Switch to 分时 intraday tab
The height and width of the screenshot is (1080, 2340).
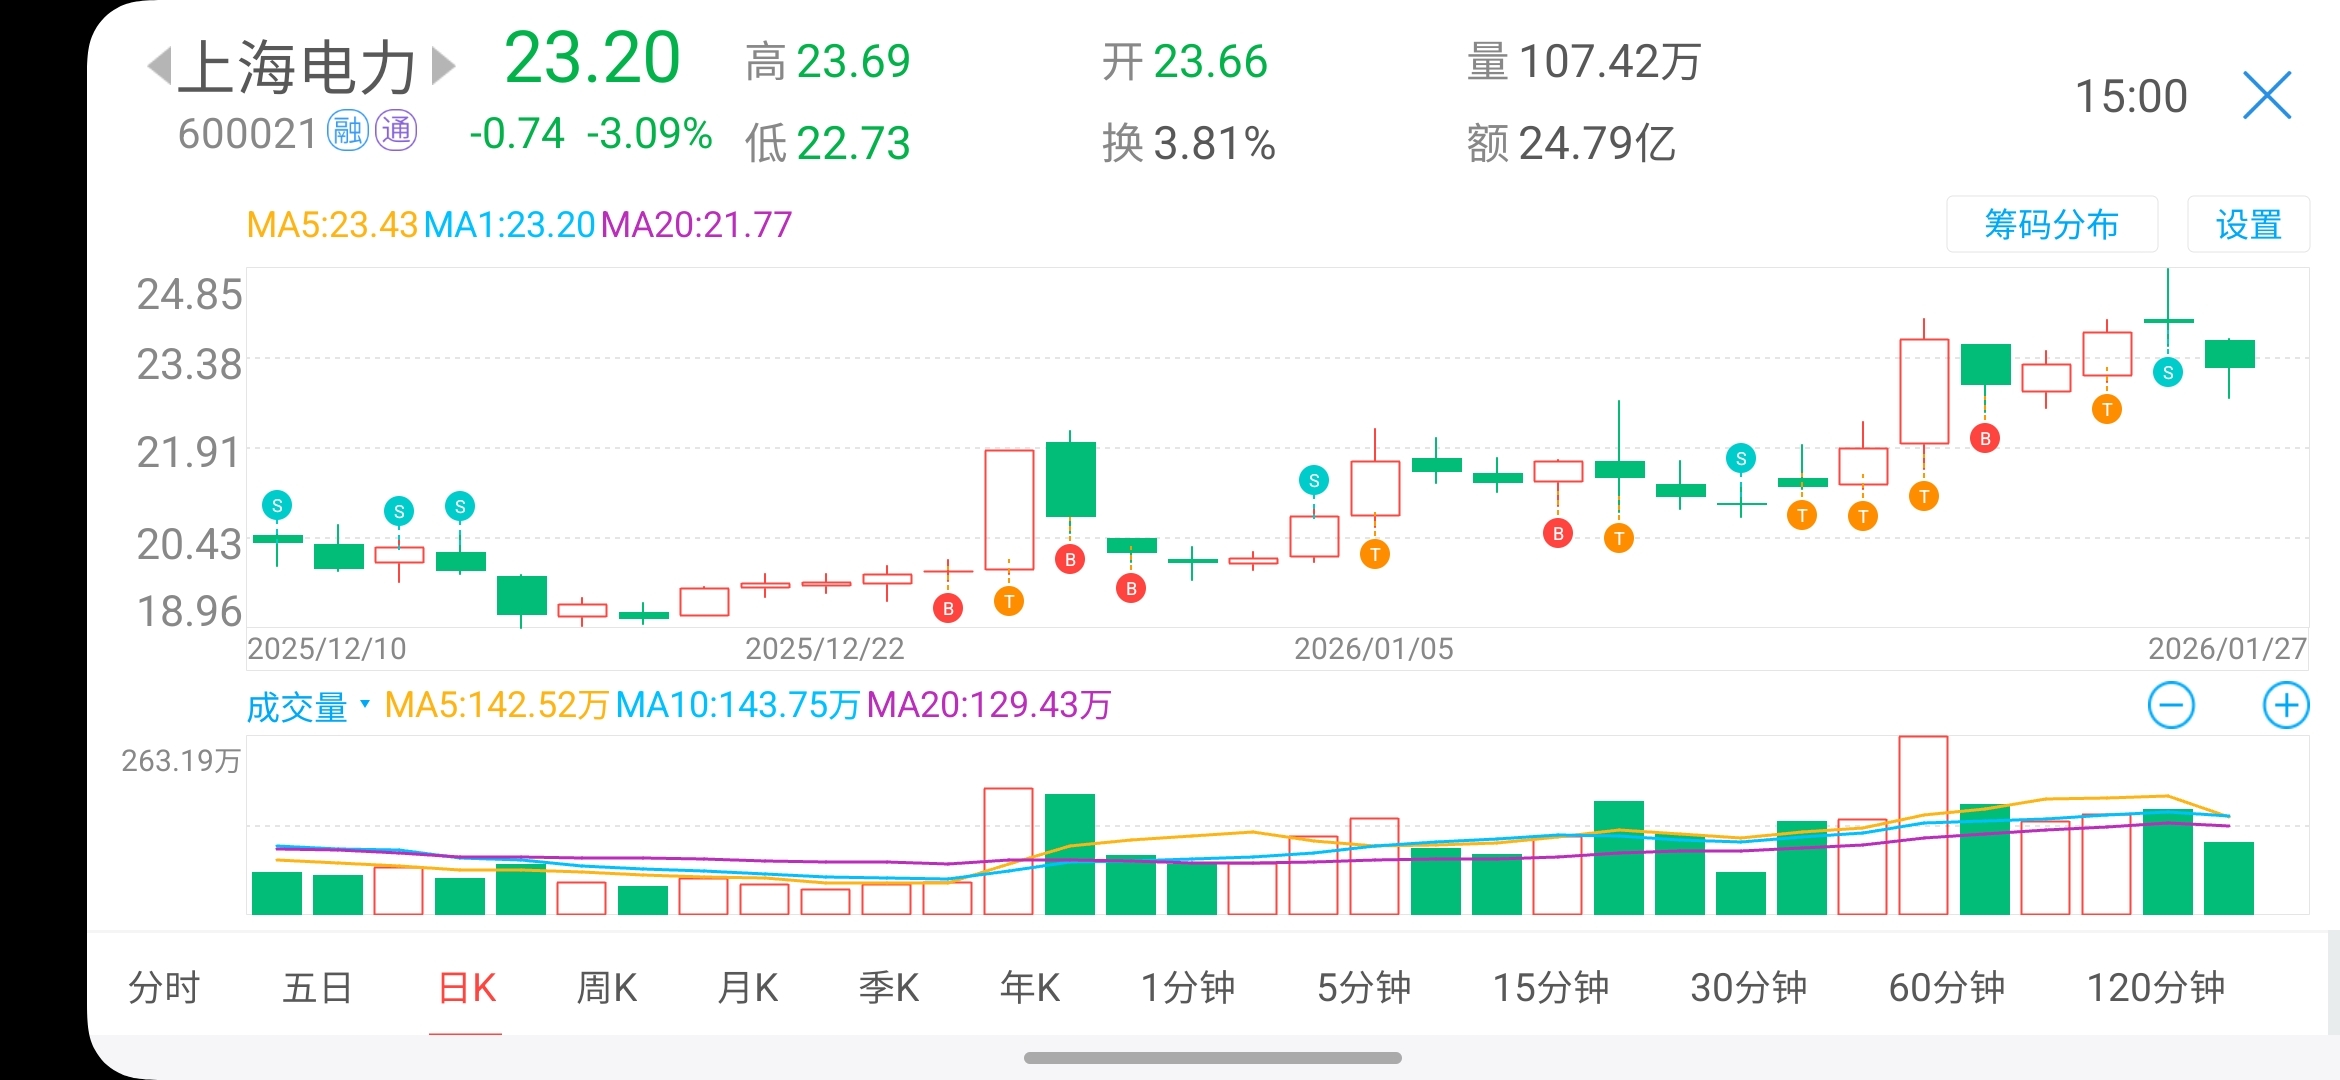click(x=164, y=988)
